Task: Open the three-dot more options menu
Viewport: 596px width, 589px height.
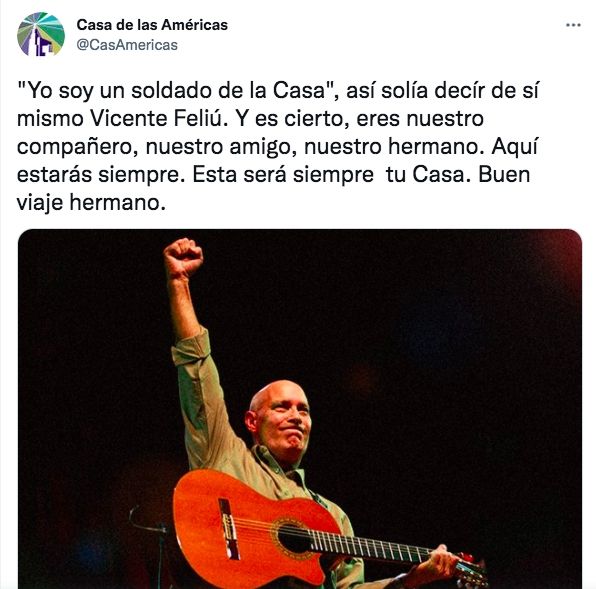Action: pyautogui.click(x=573, y=25)
